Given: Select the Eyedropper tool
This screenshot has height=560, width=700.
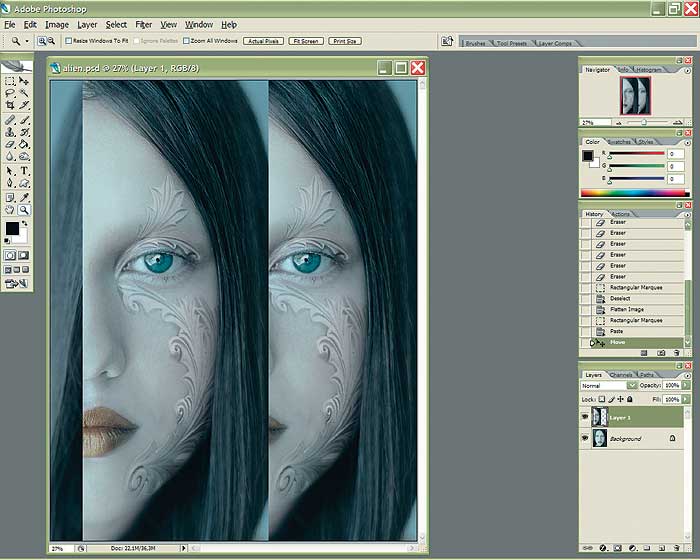Looking at the screenshot, I should (24, 198).
